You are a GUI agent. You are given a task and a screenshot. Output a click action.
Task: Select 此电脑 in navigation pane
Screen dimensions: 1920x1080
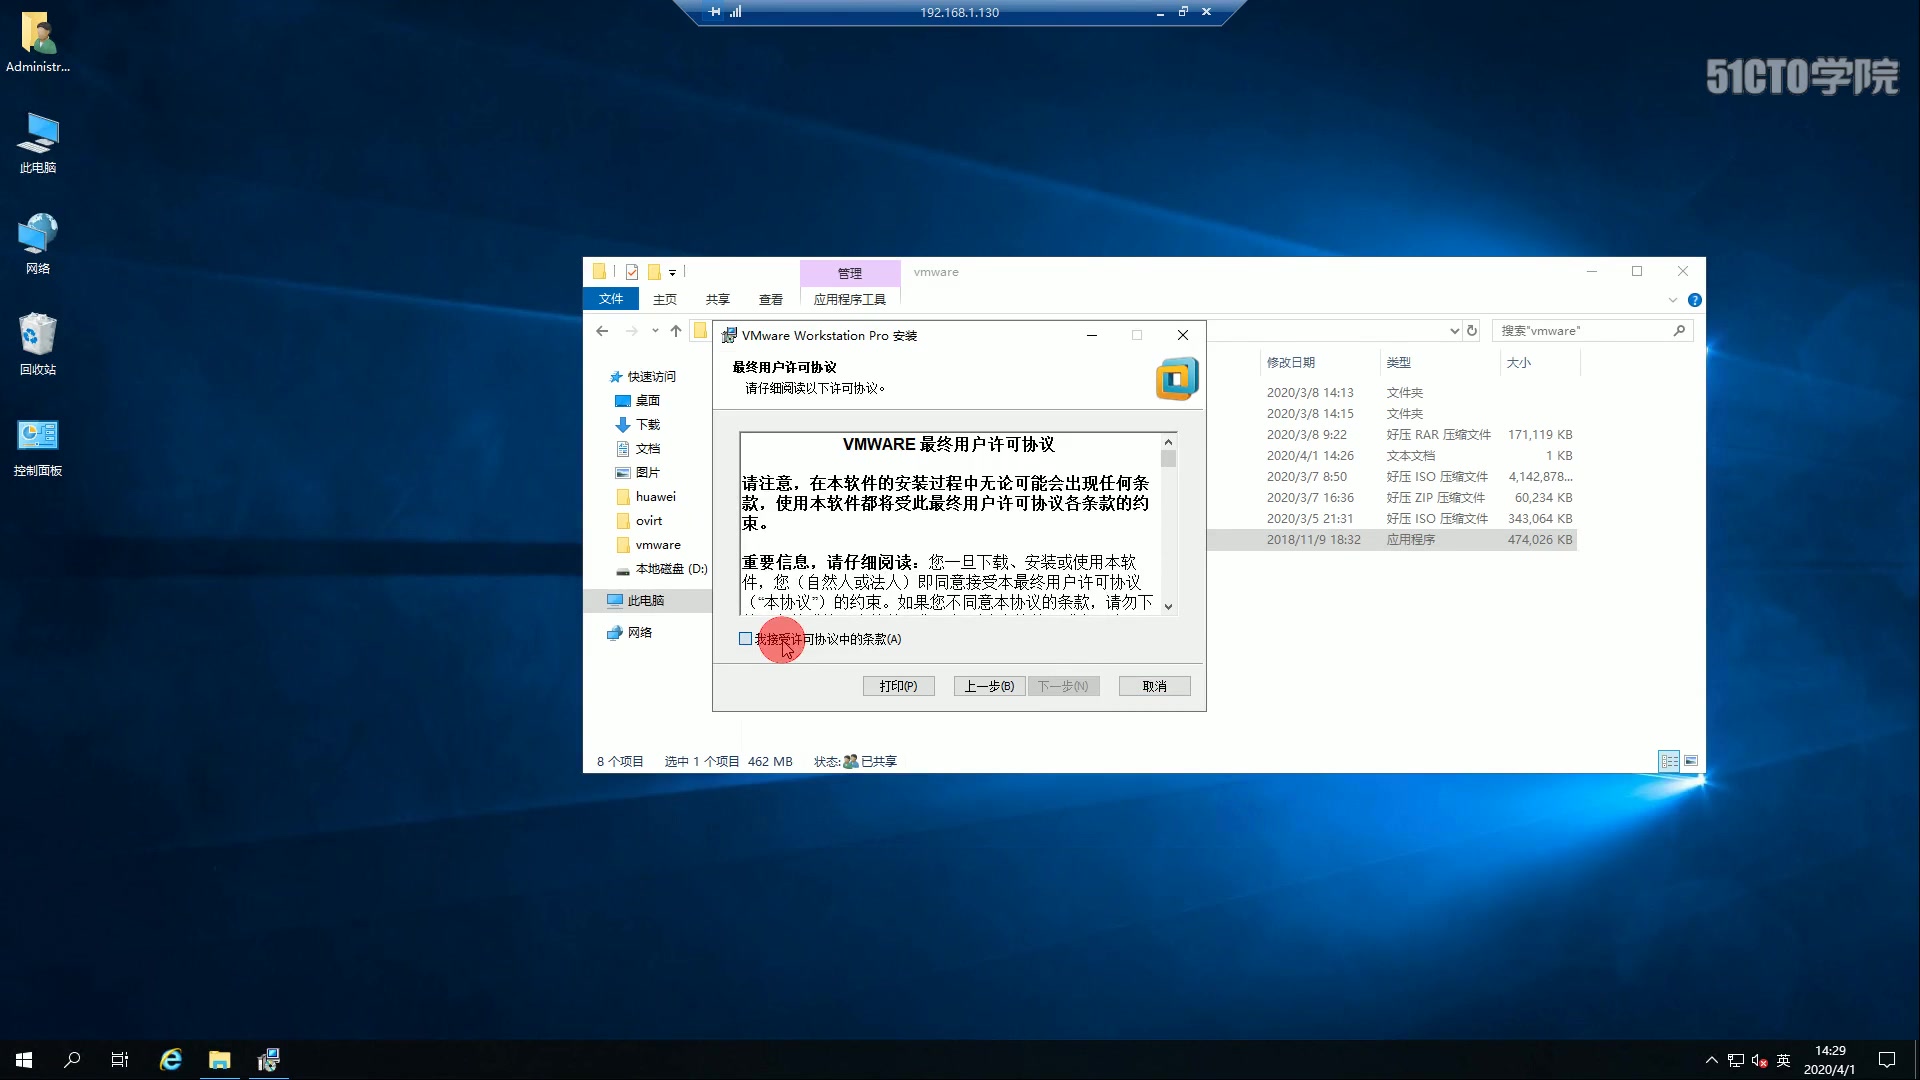[x=646, y=601]
